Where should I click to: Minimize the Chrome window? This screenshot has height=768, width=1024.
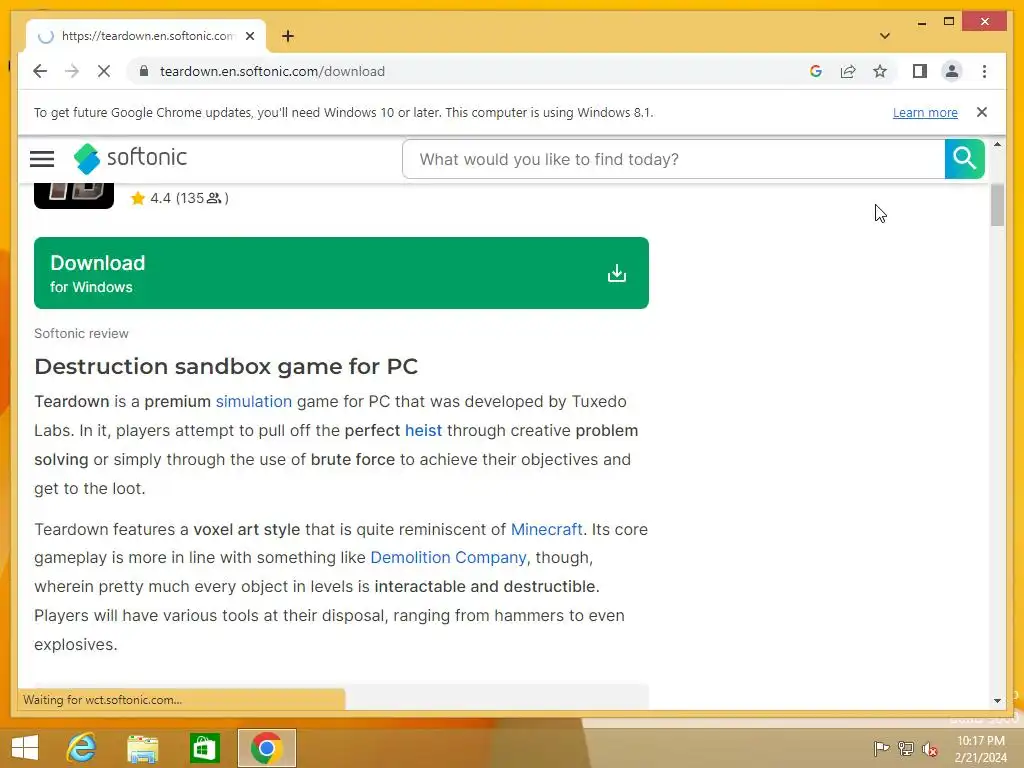tap(921, 22)
